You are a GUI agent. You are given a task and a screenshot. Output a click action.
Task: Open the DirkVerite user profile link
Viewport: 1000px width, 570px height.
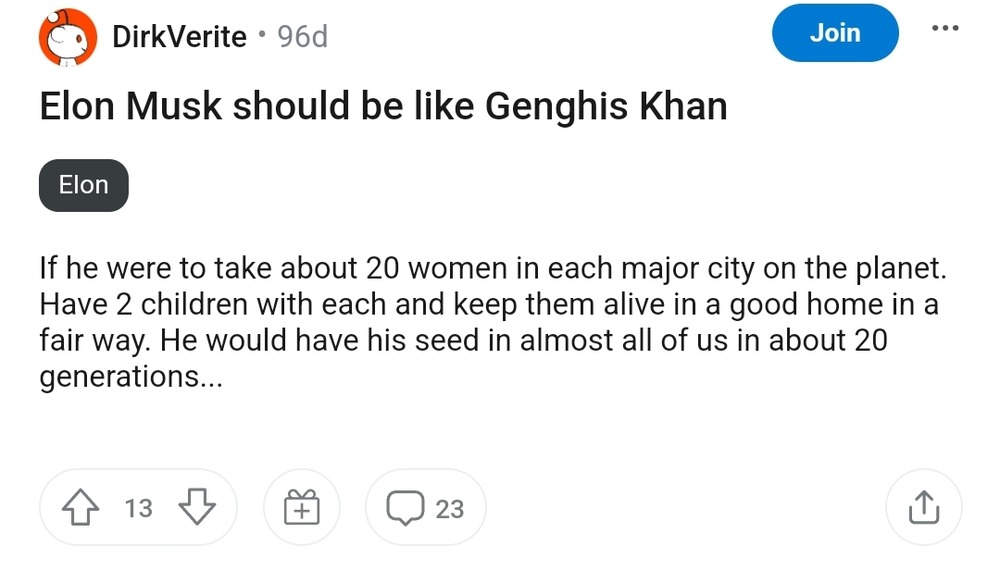click(x=179, y=37)
